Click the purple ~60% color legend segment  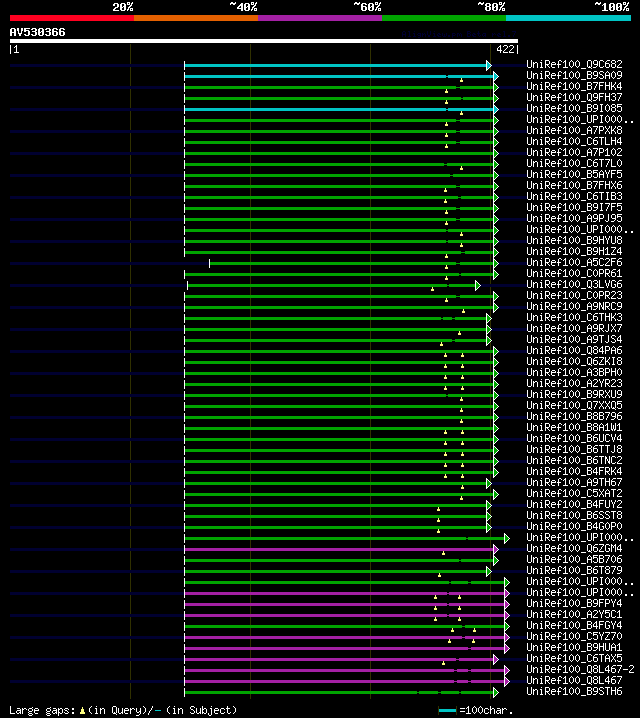(x=320, y=18)
